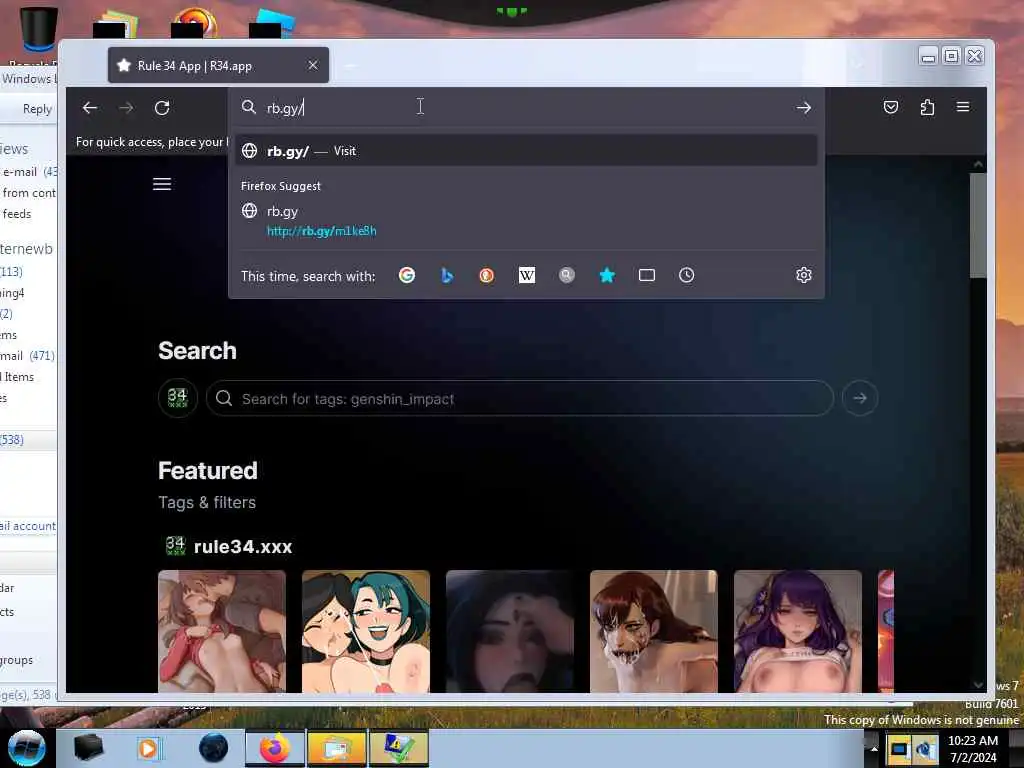1024x768 pixels.
Task: Open the Pocket save icon in the toolbar
Action: [x=891, y=107]
